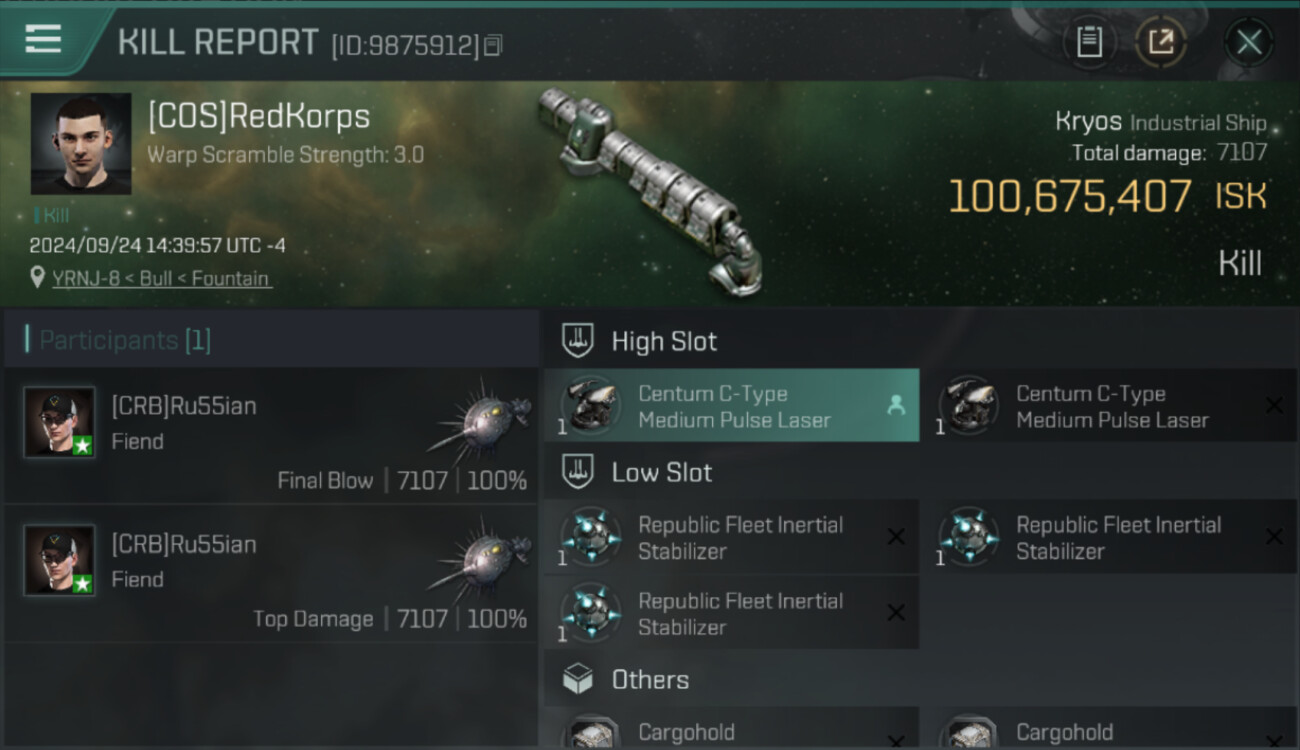Select the highlighted Centum C-Type Medium Pulse Laser
This screenshot has height=750, width=1300.
[x=732, y=406]
